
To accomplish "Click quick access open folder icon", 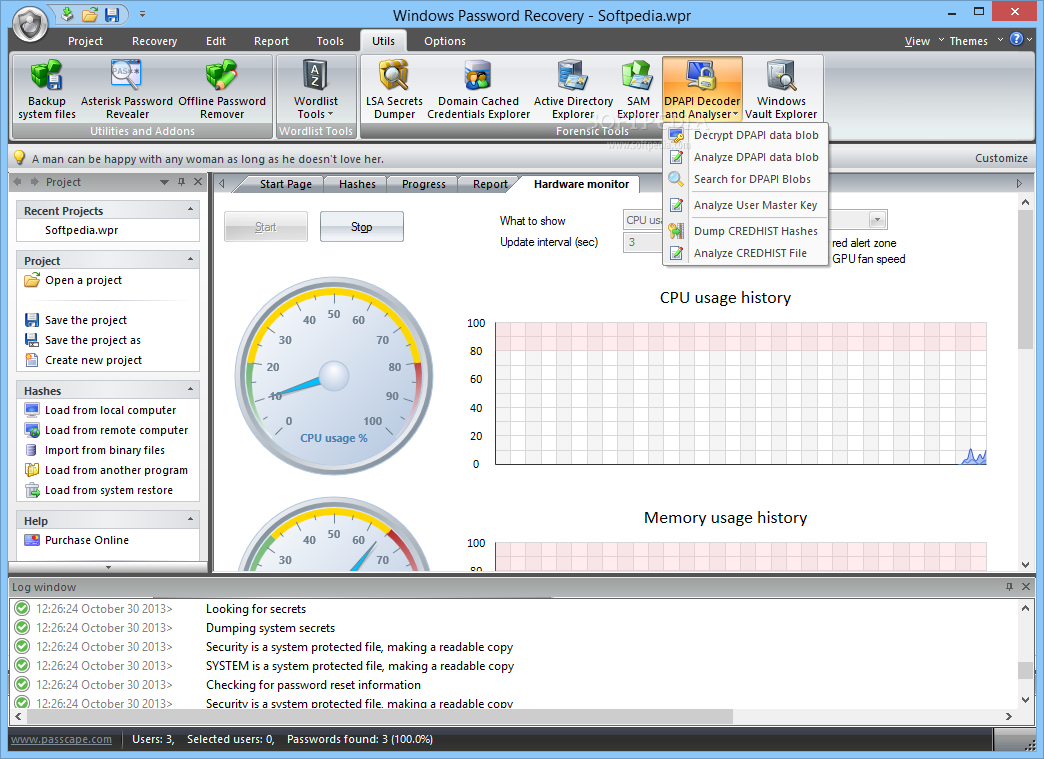I will tap(90, 14).
